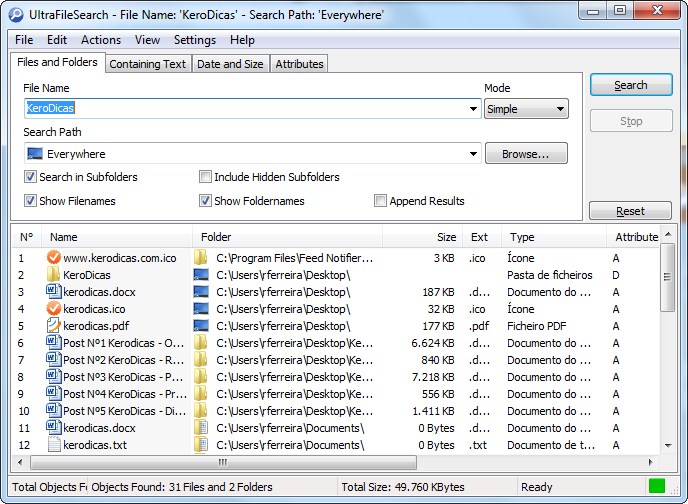Switch to the Date and Size tab

point(230,64)
